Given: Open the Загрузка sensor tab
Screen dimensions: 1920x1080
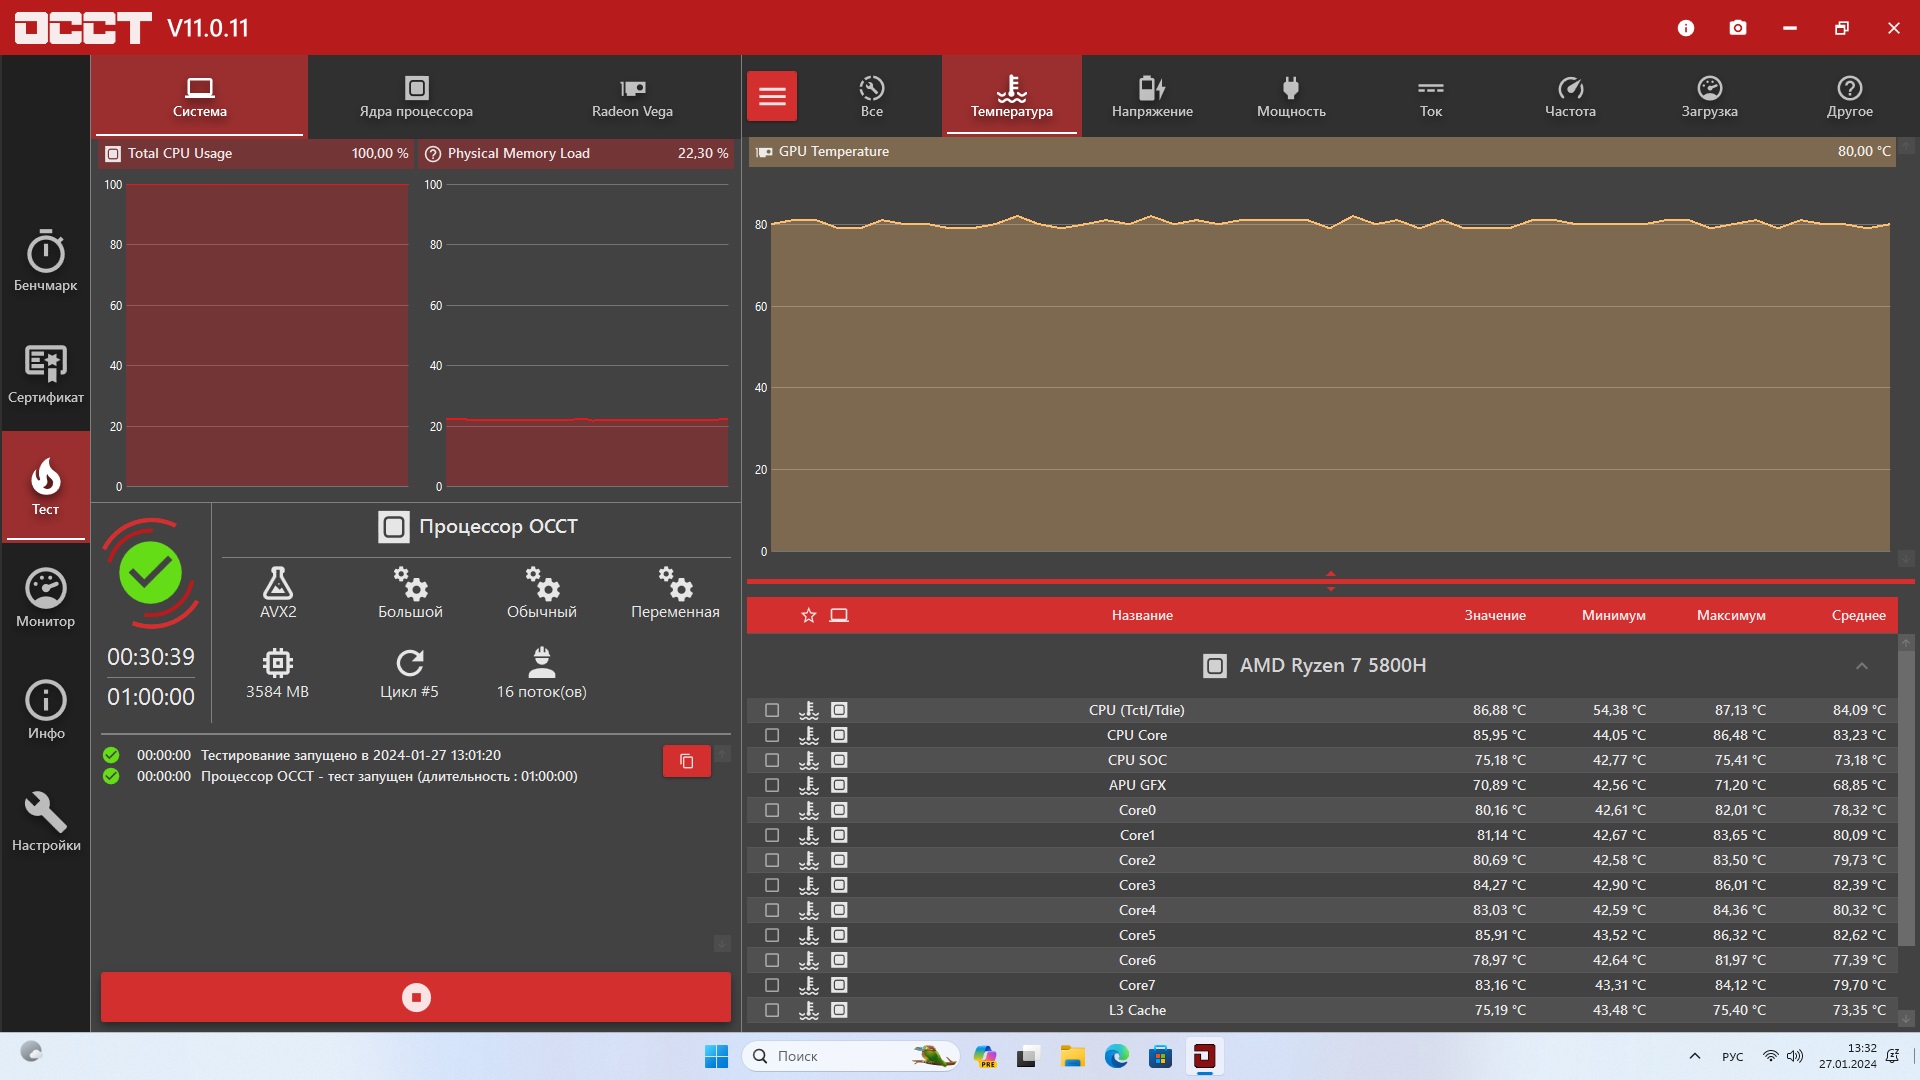Looking at the screenshot, I should pos(1710,96).
